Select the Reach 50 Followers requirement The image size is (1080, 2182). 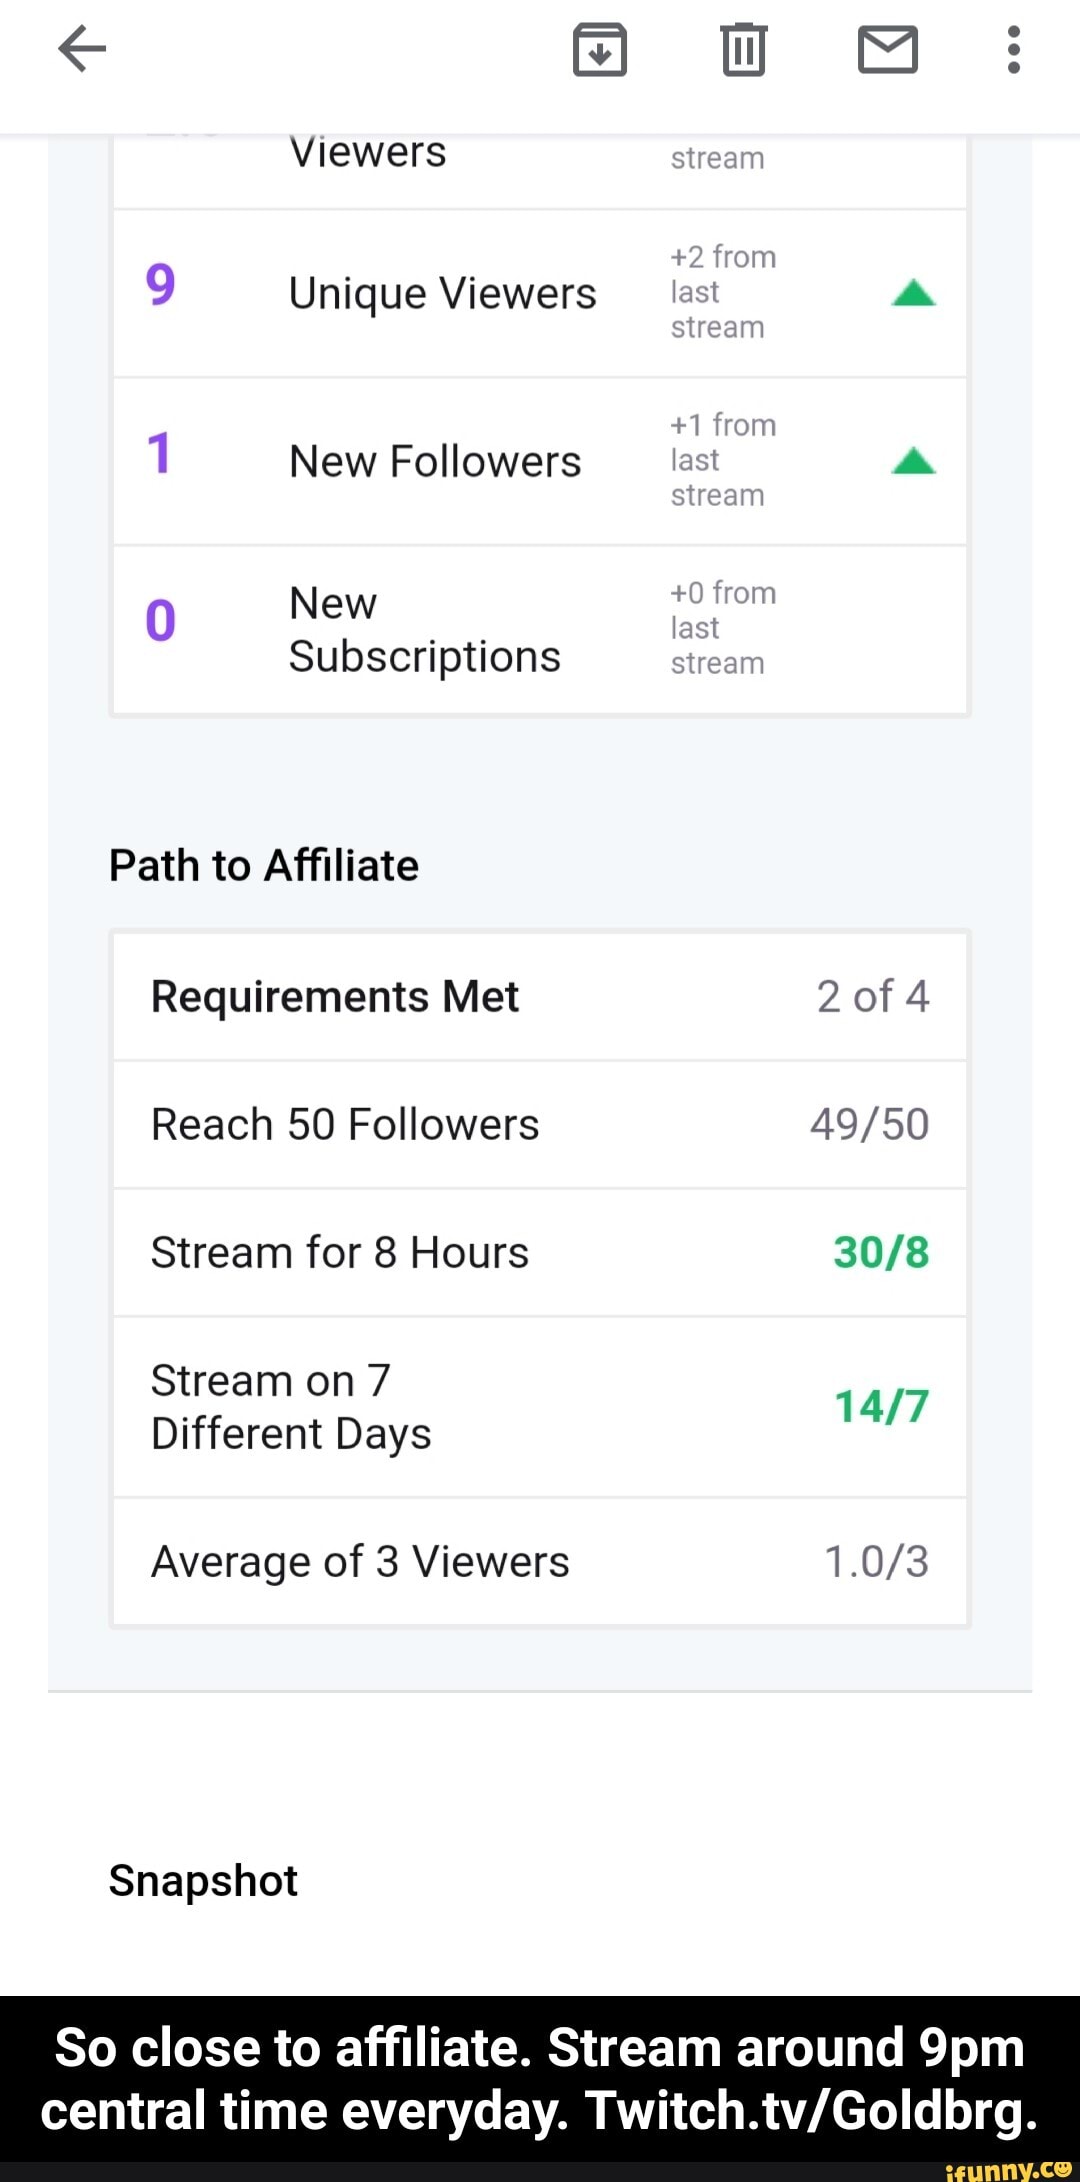coord(540,1124)
